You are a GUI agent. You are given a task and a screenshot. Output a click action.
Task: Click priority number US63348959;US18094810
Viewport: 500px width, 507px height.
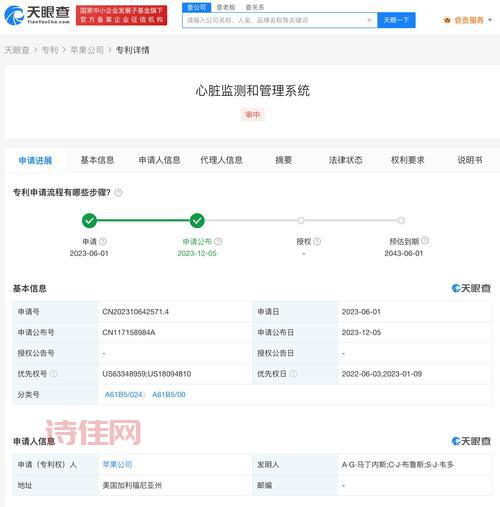[x=147, y=374]
